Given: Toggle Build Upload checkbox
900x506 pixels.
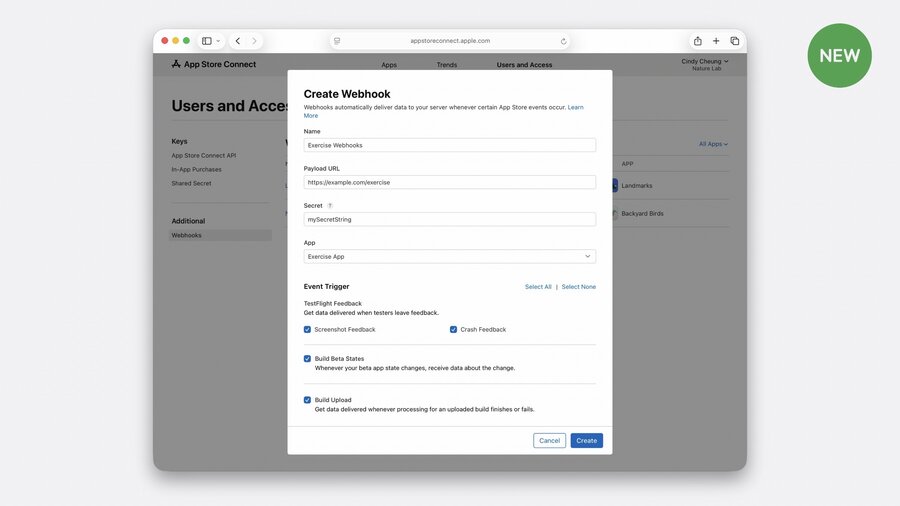Looking at the screenshot, I should pos(307,400).
